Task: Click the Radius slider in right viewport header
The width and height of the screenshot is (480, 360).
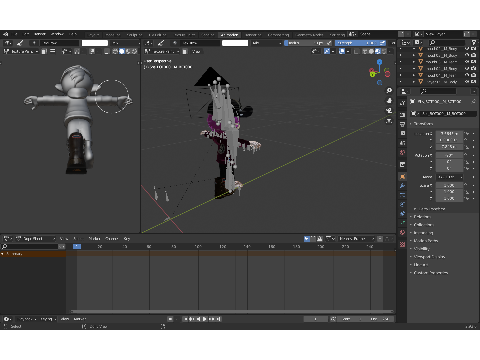Action: coord(305,43)
